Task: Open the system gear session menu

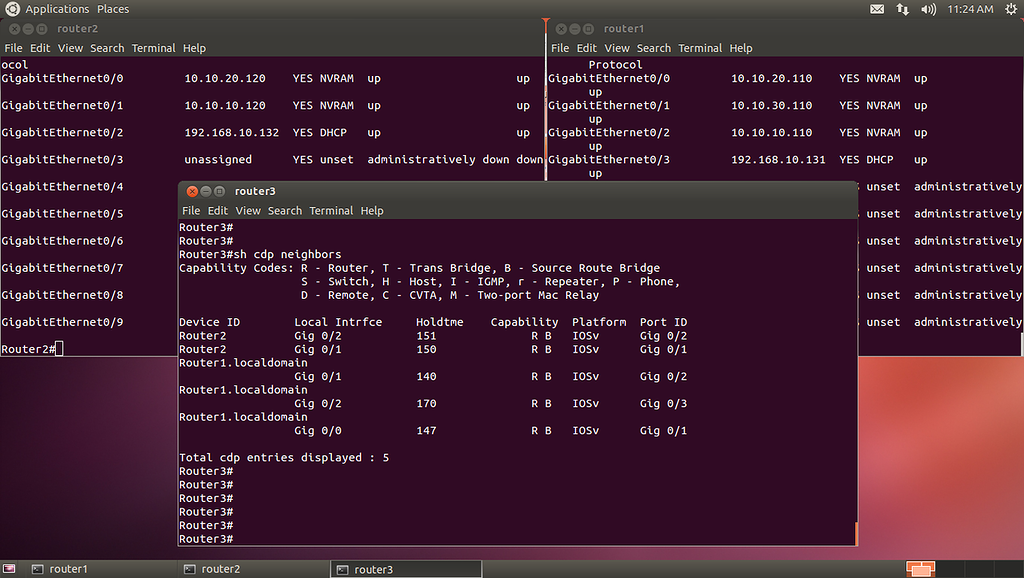Action: [1011, 8]
